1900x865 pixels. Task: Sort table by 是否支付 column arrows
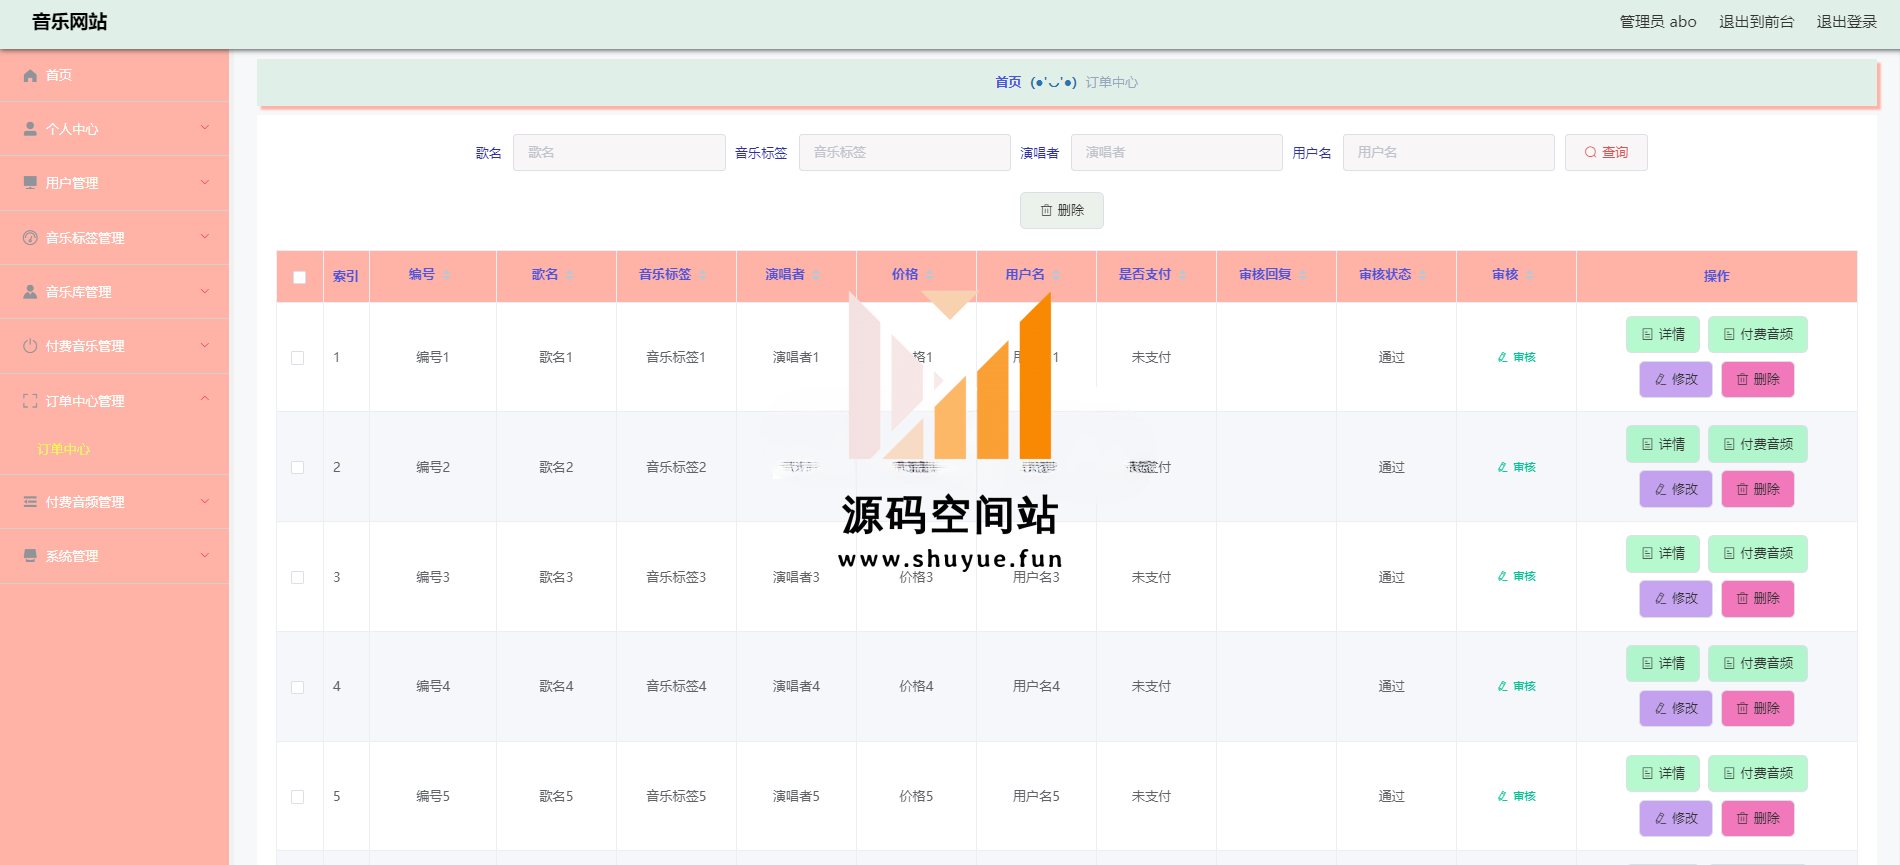tap(1182, 275)
